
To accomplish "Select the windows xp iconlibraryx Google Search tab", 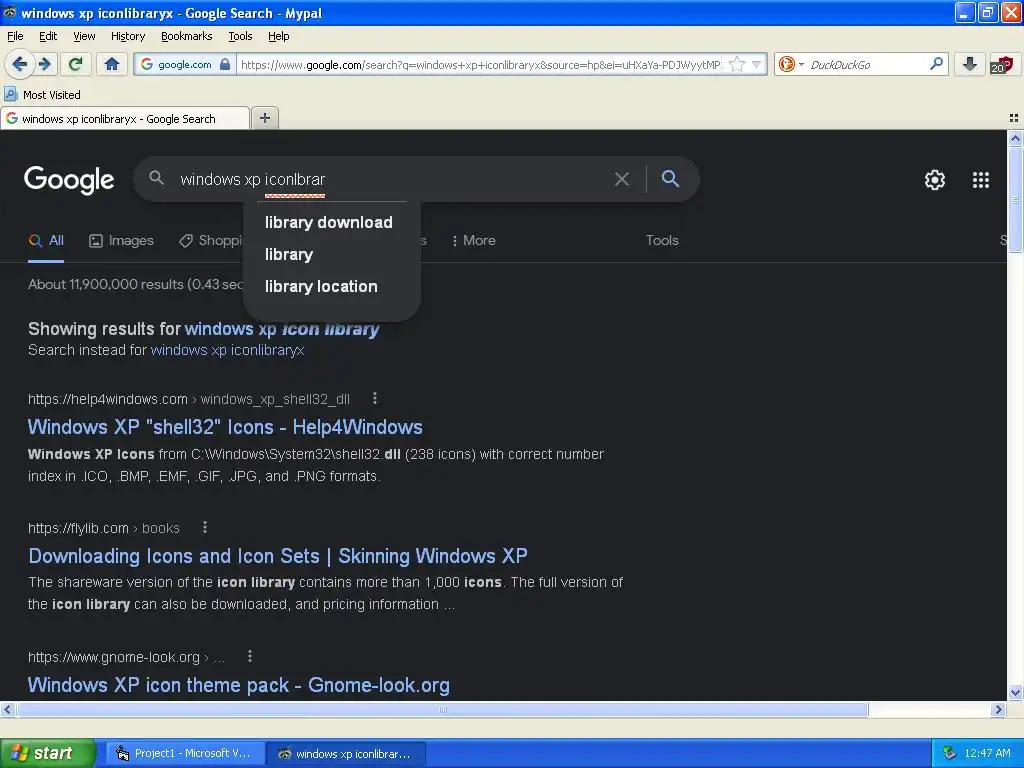I will pos(124,118).
